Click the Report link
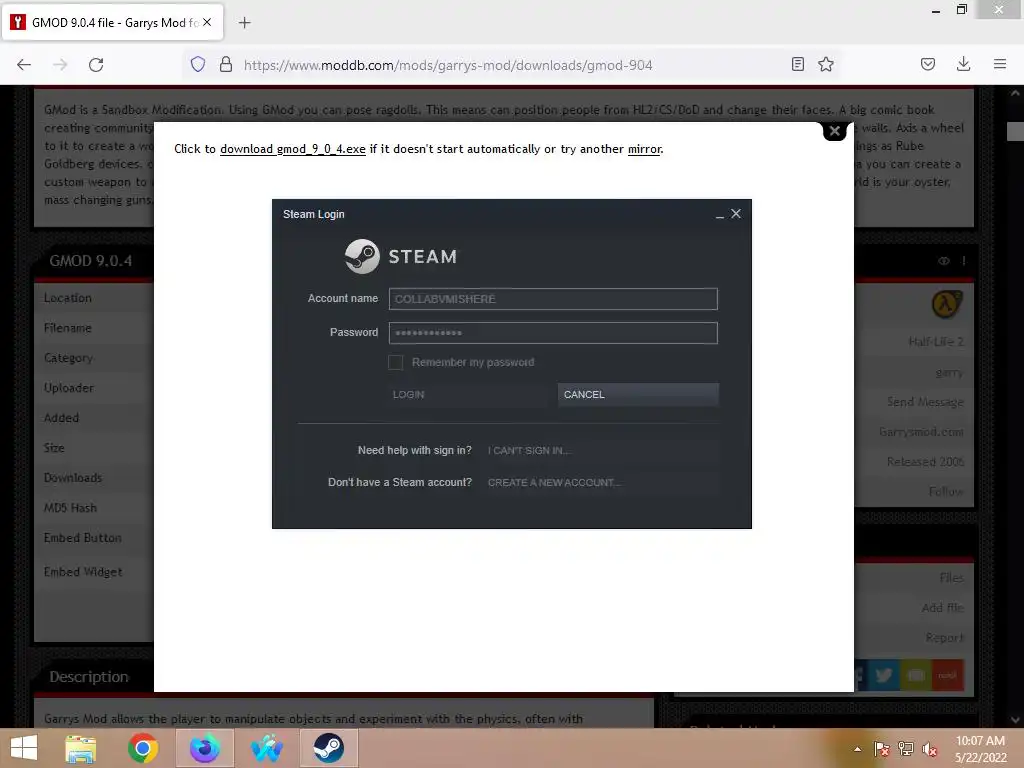Screen dimensions: 1024x768 (944, 637)
